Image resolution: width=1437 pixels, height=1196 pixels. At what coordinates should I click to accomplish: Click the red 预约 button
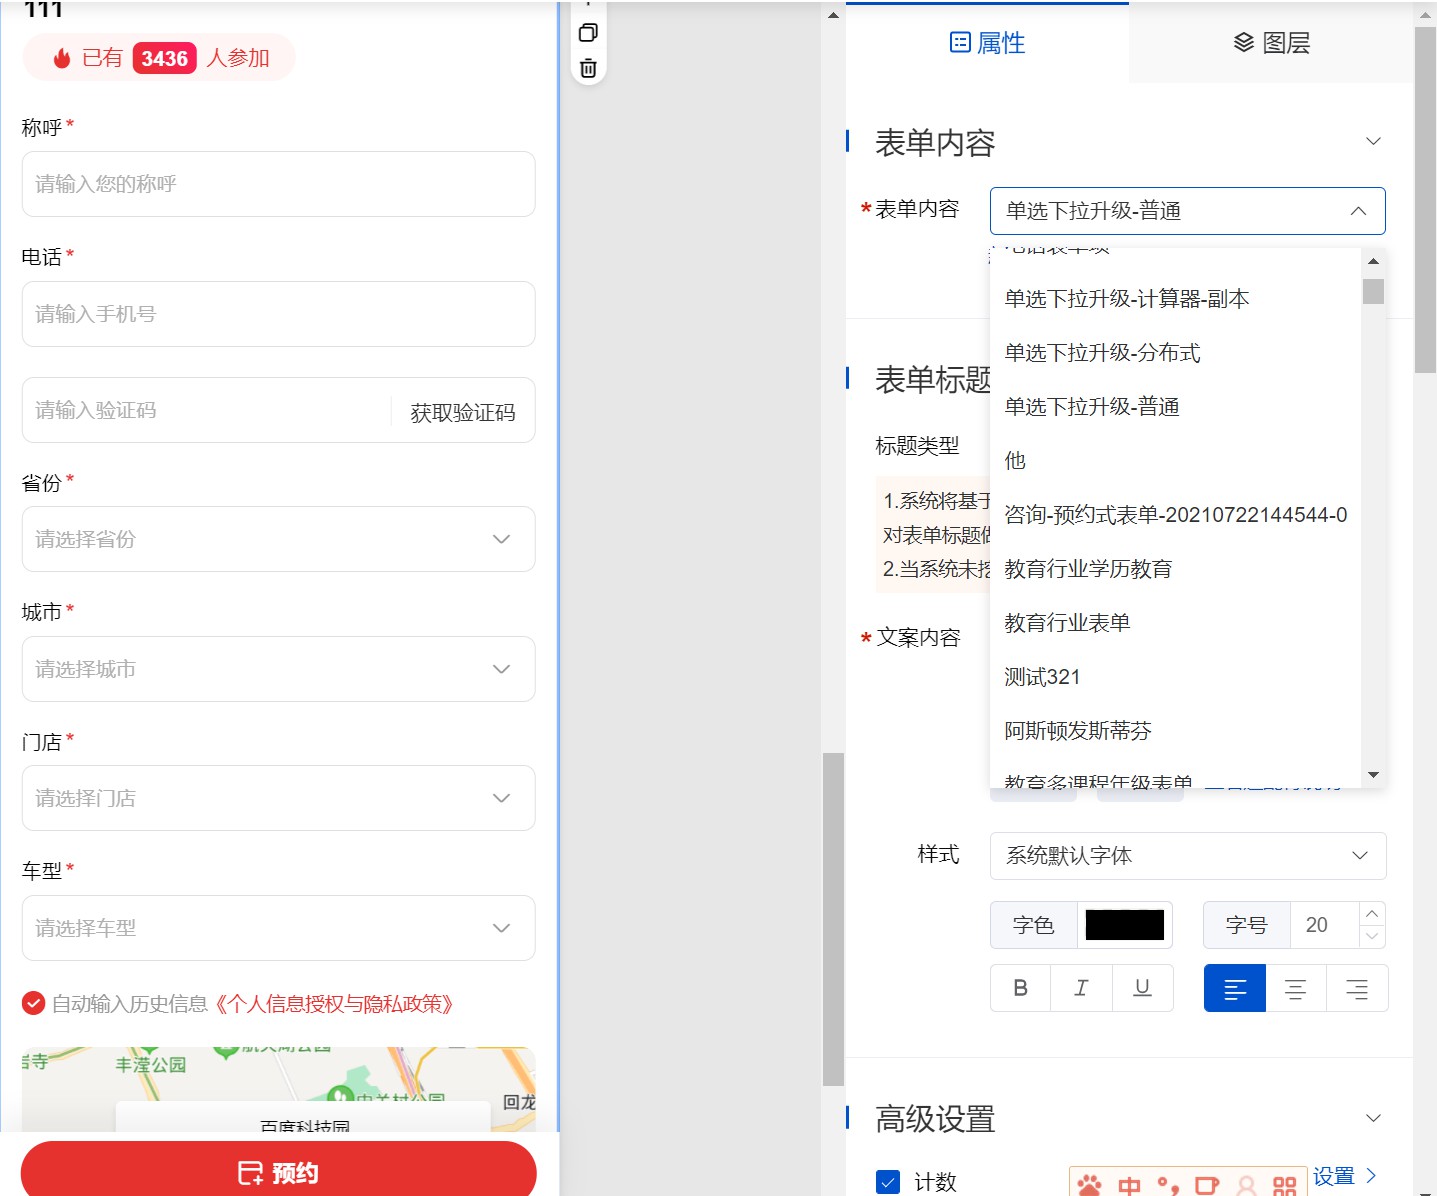pyautogui.click(x=278, y=1172)
